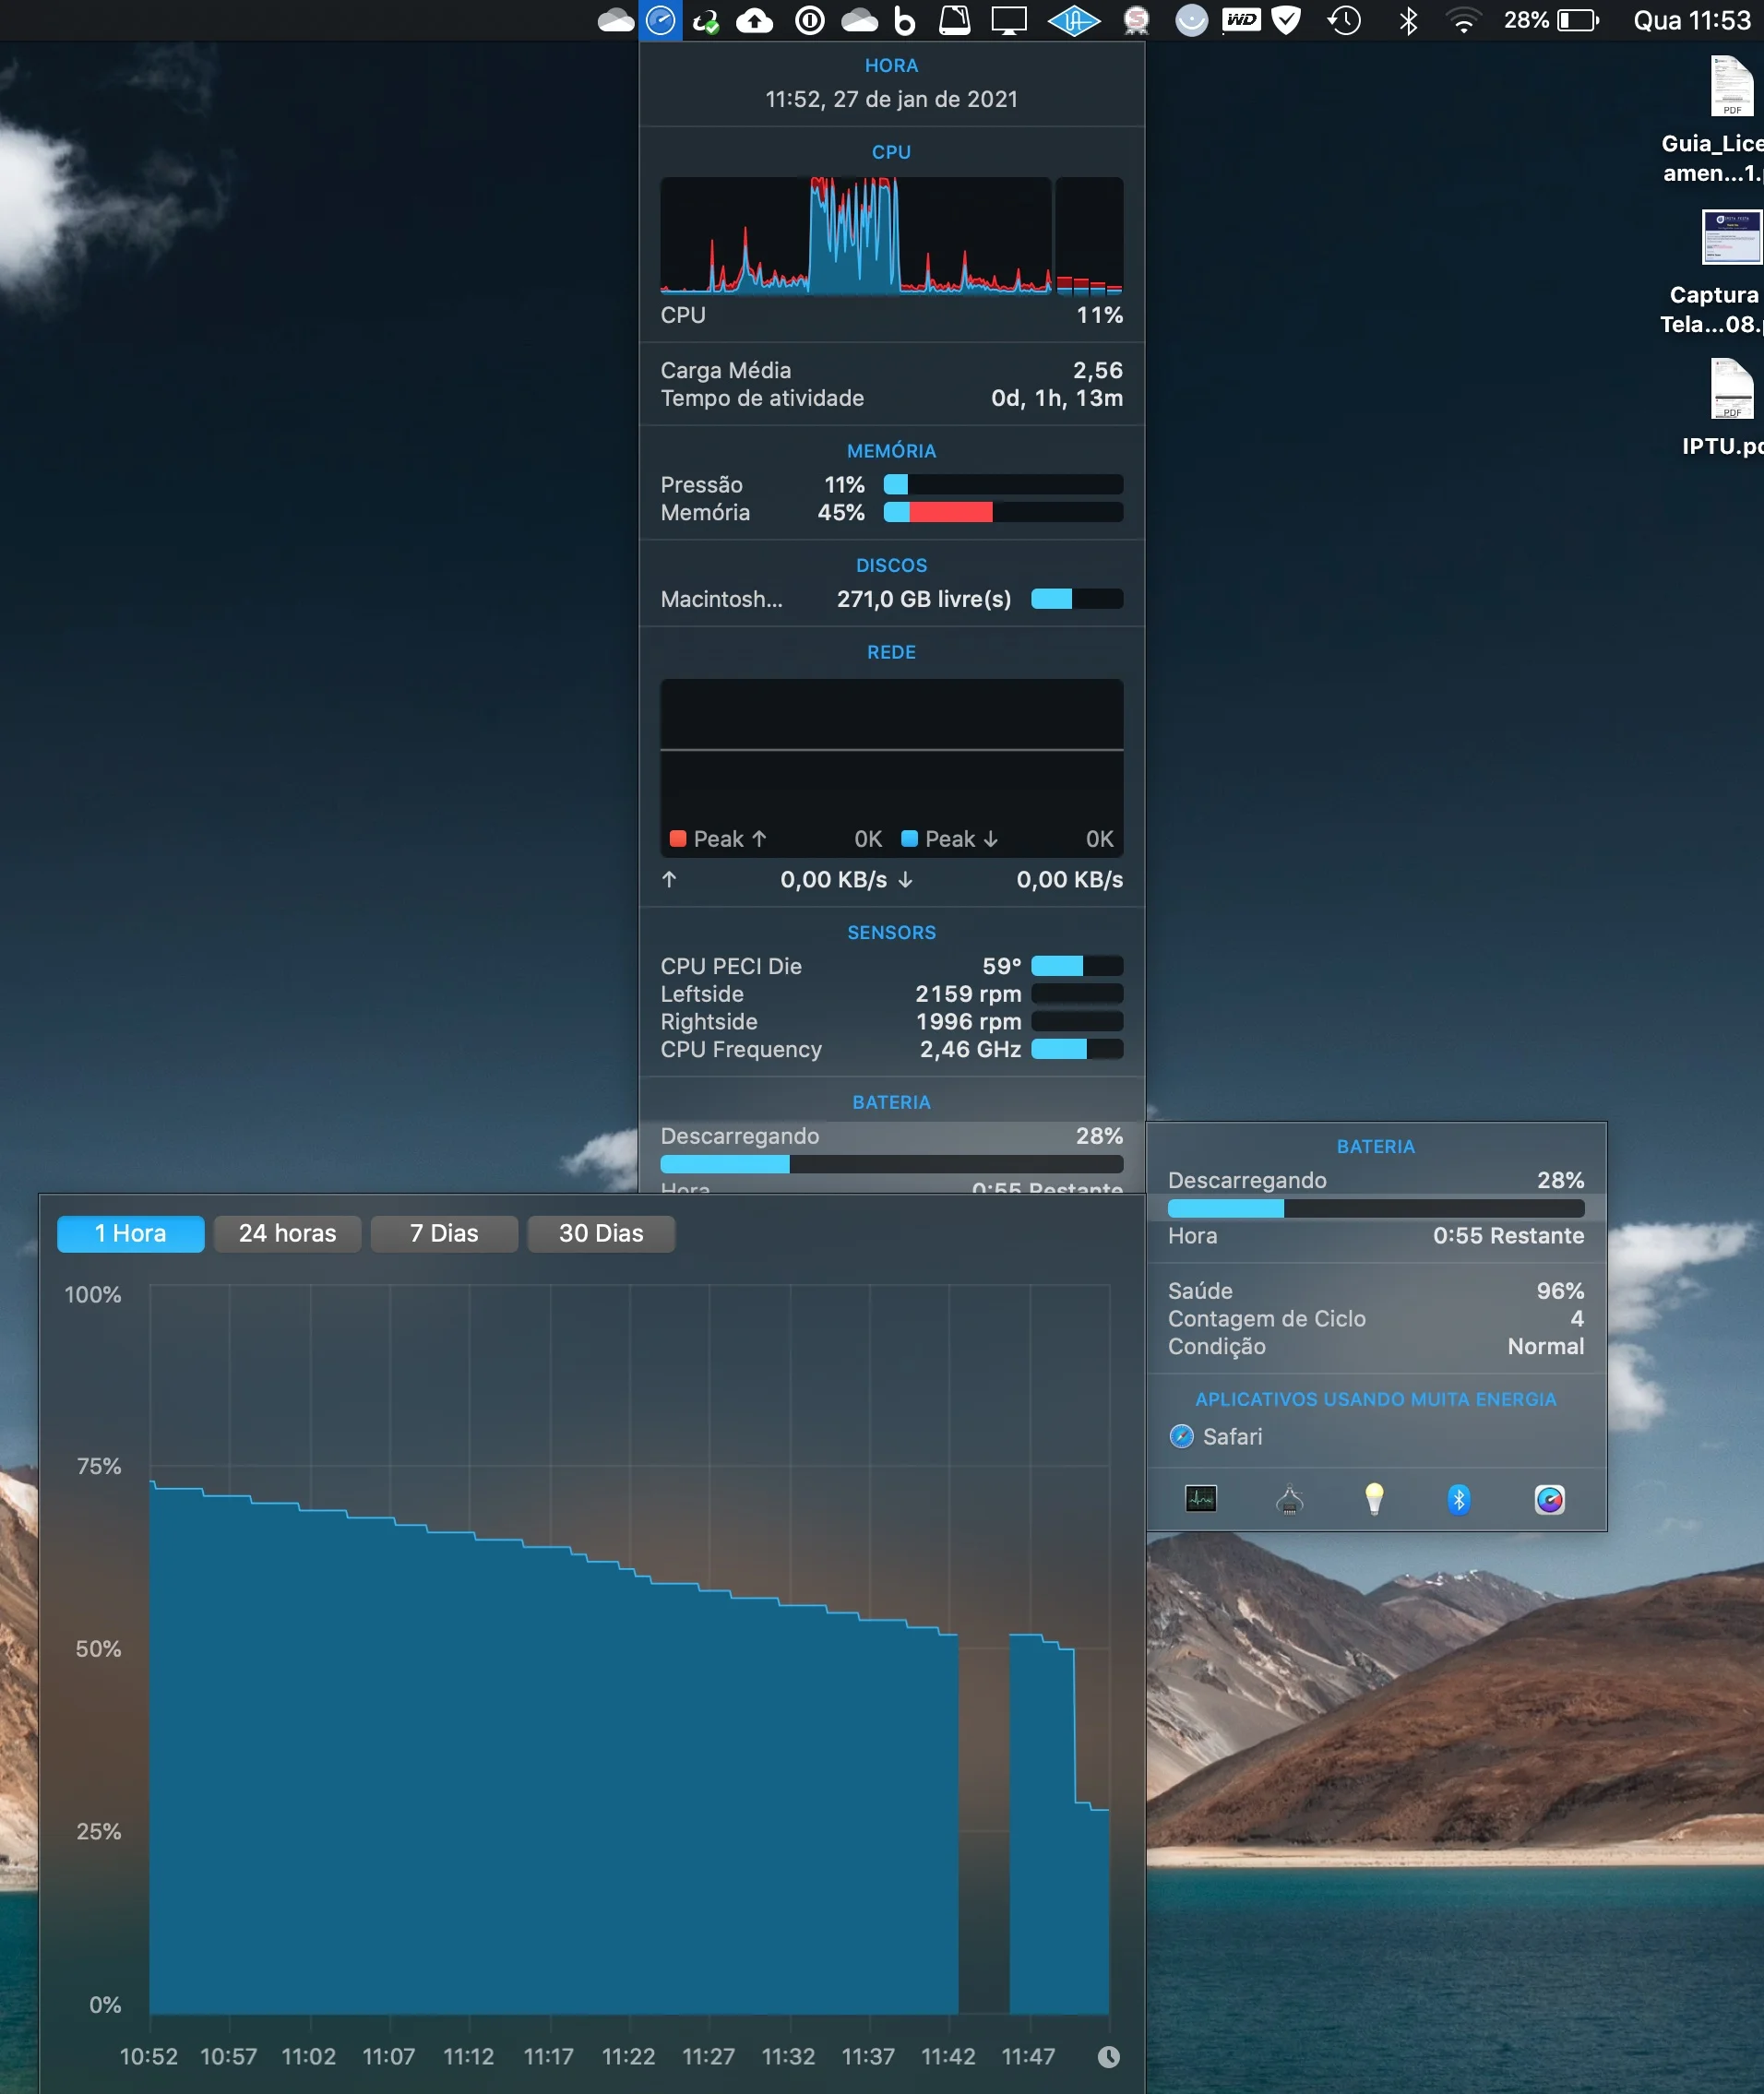This screenshot has width=1764, height=2094.
Task: Open System Information caliper icon
Action: pos(1289,1498)
